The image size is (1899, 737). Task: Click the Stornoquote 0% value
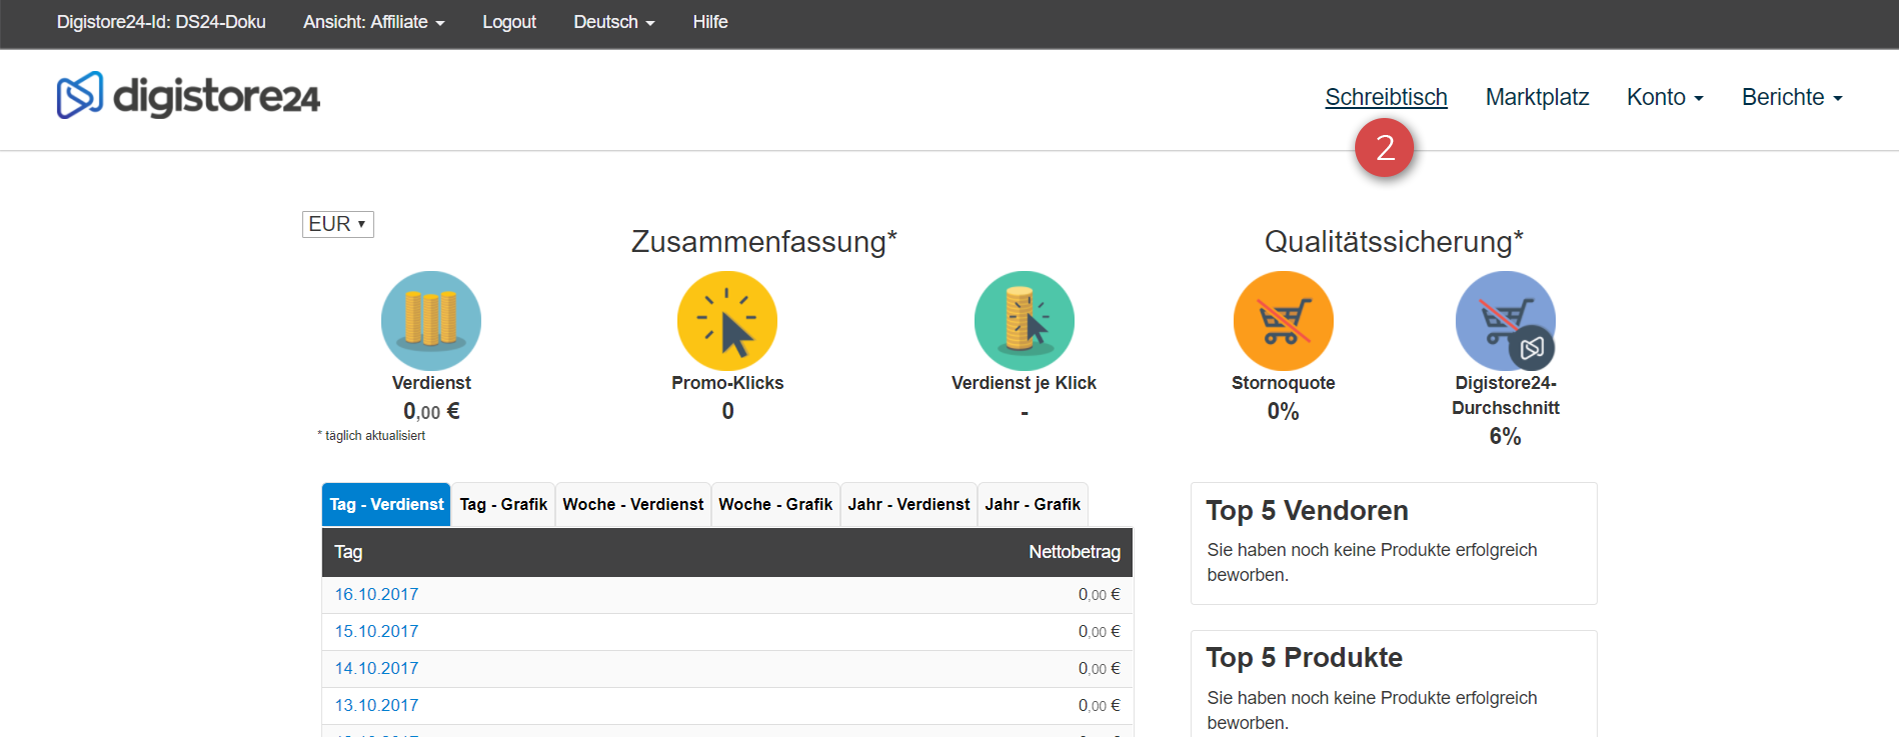(x=1283, y=411)
